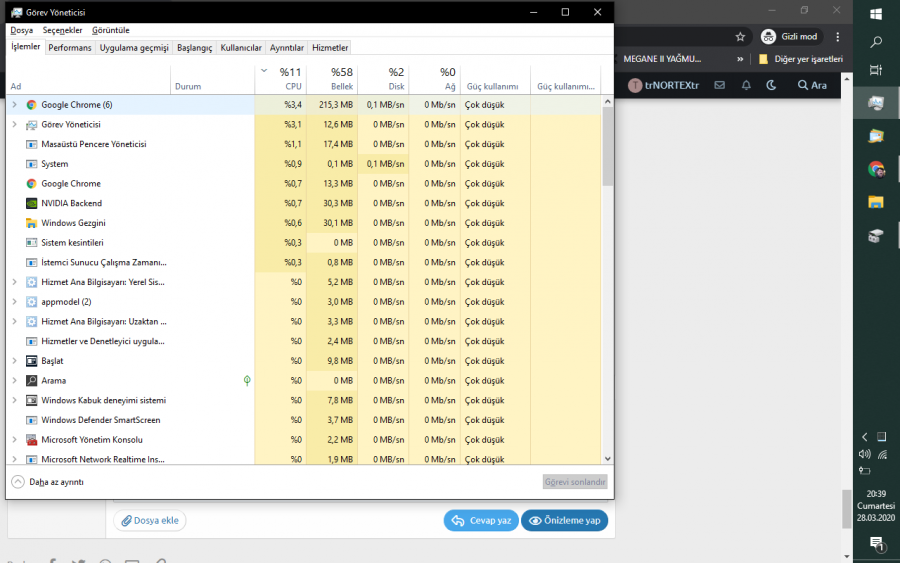The image size is (900, 563).
Task: Open the Seçenekler menu
Action: (62, 30)
